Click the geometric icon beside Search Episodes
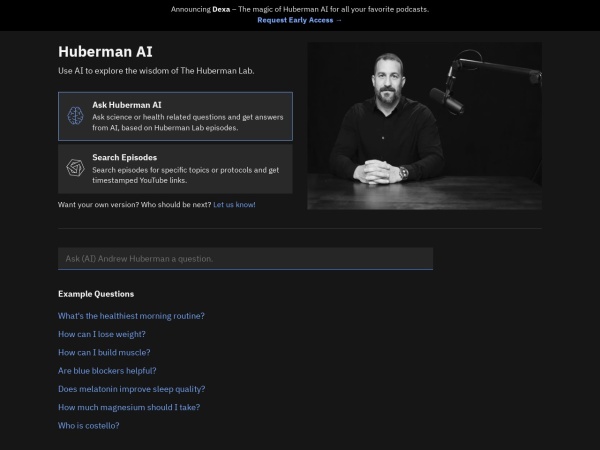This screenshot has height=450, width=600. [75, 168]
